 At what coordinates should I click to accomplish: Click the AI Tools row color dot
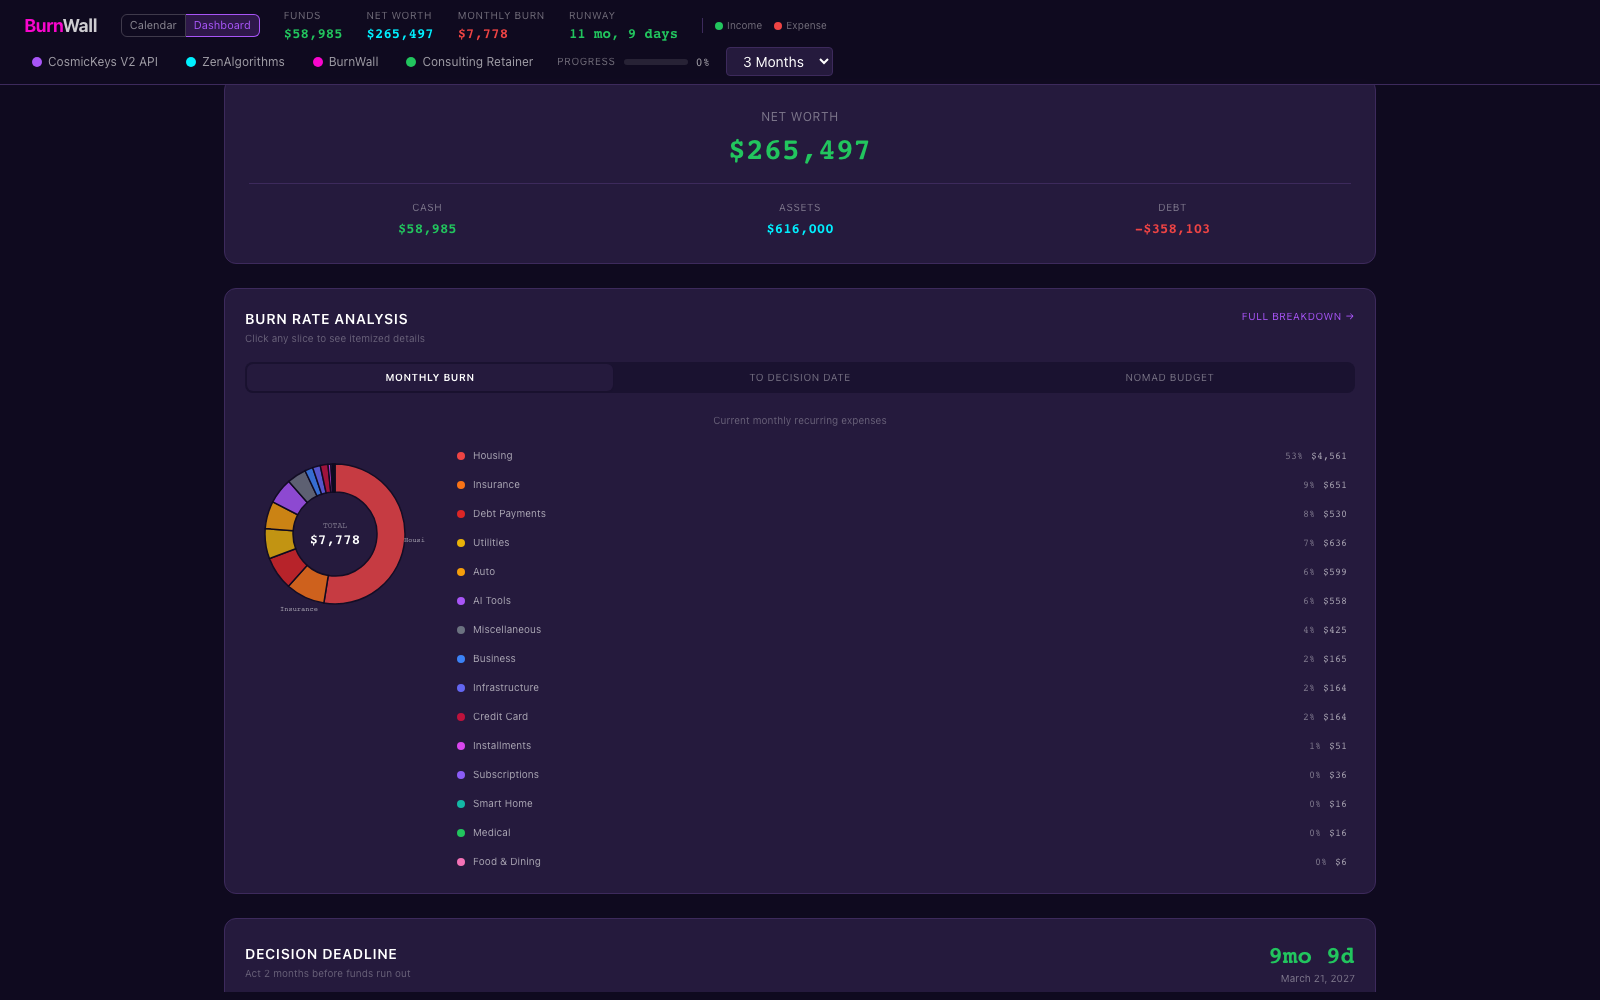[x=461, y=601]
